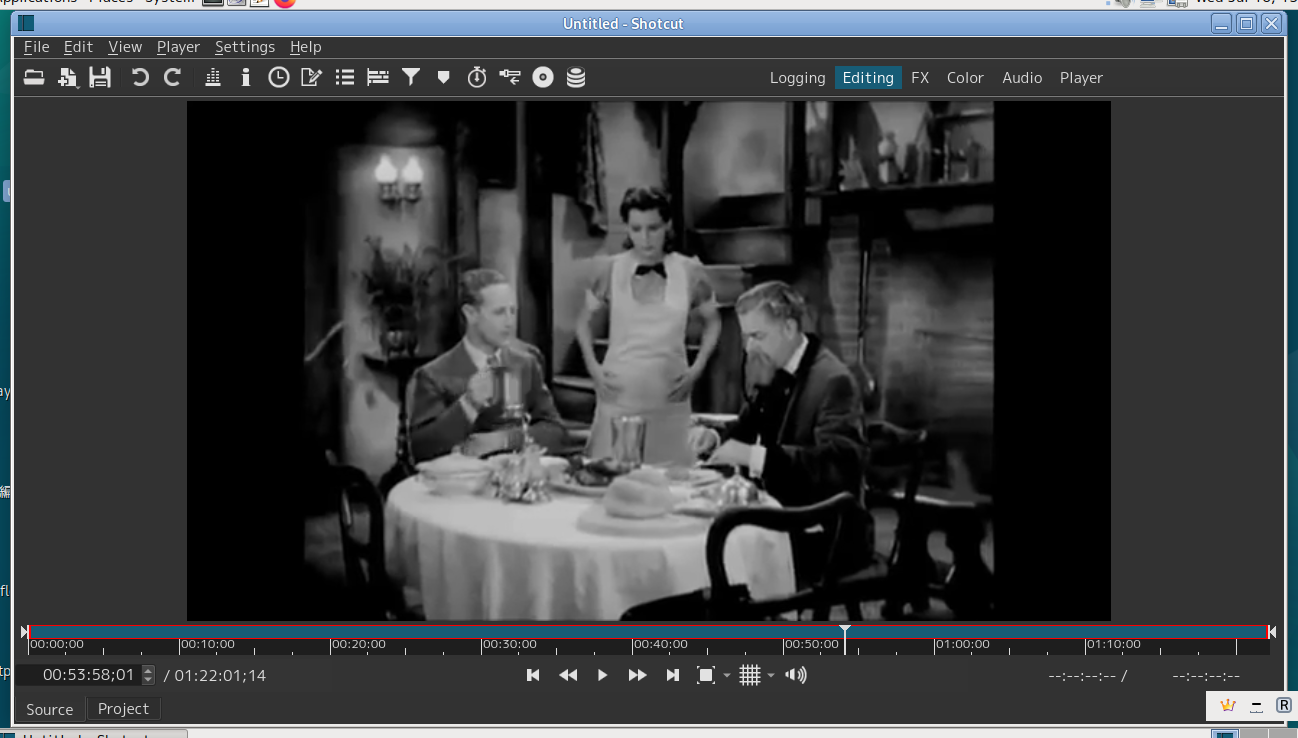Expand the grid options dropdown arrow
Image resolution: width=1298 pixels, height=738 pixels.
click(x=771, y=676)
